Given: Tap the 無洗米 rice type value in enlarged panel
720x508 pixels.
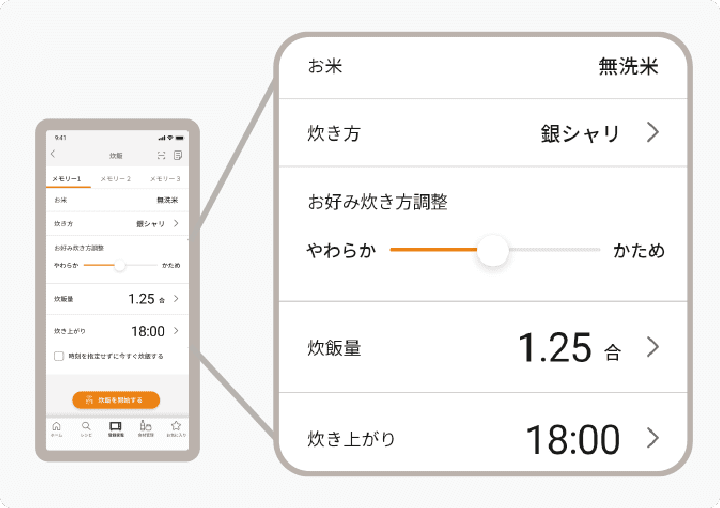Looking at the screenshot, I should (628, 67).
